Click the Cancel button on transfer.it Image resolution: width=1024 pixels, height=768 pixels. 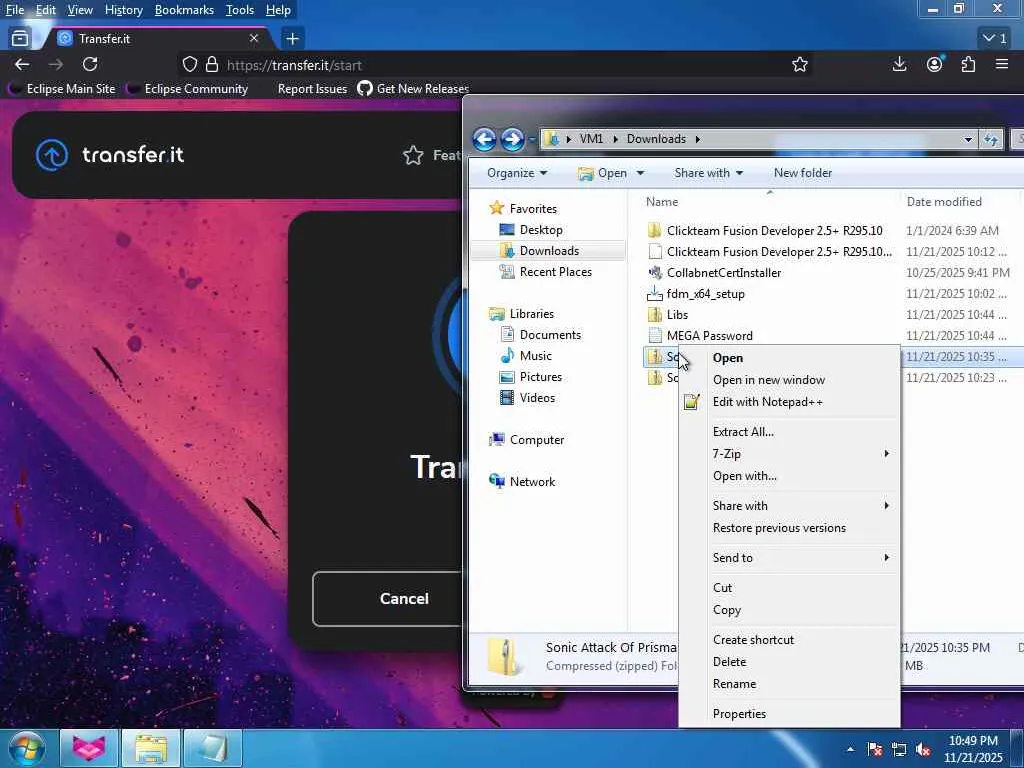[x=404, y=599]
